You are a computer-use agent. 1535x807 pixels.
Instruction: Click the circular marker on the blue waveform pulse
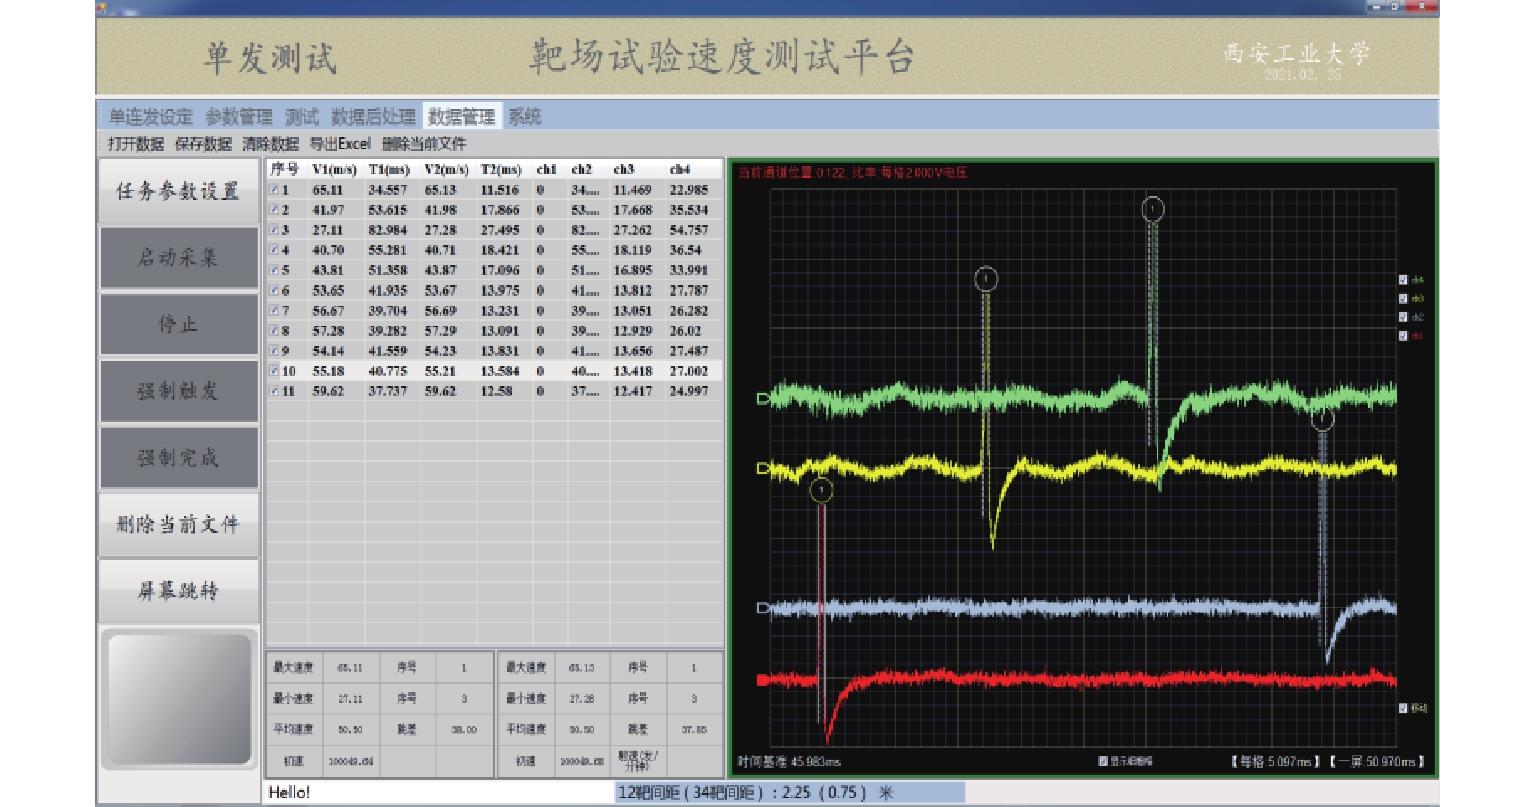coord(1323,420)
